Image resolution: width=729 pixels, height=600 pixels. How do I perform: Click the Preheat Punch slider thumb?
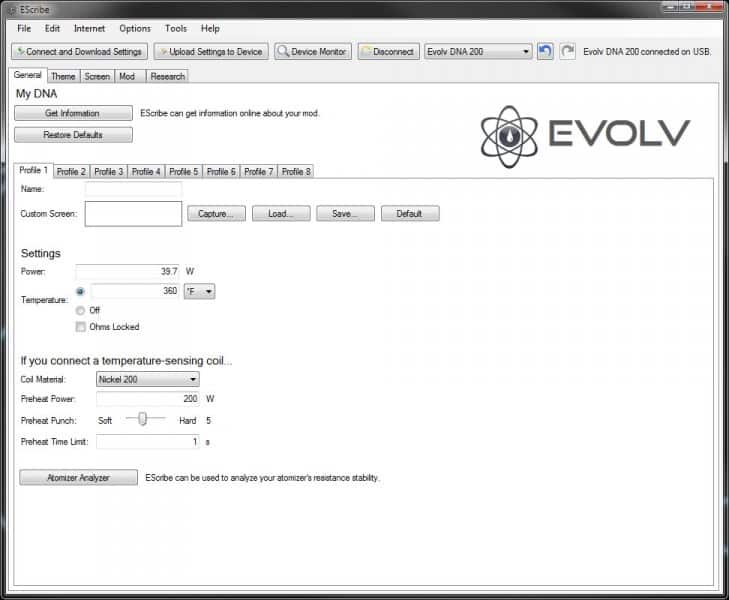click(143, 419)
